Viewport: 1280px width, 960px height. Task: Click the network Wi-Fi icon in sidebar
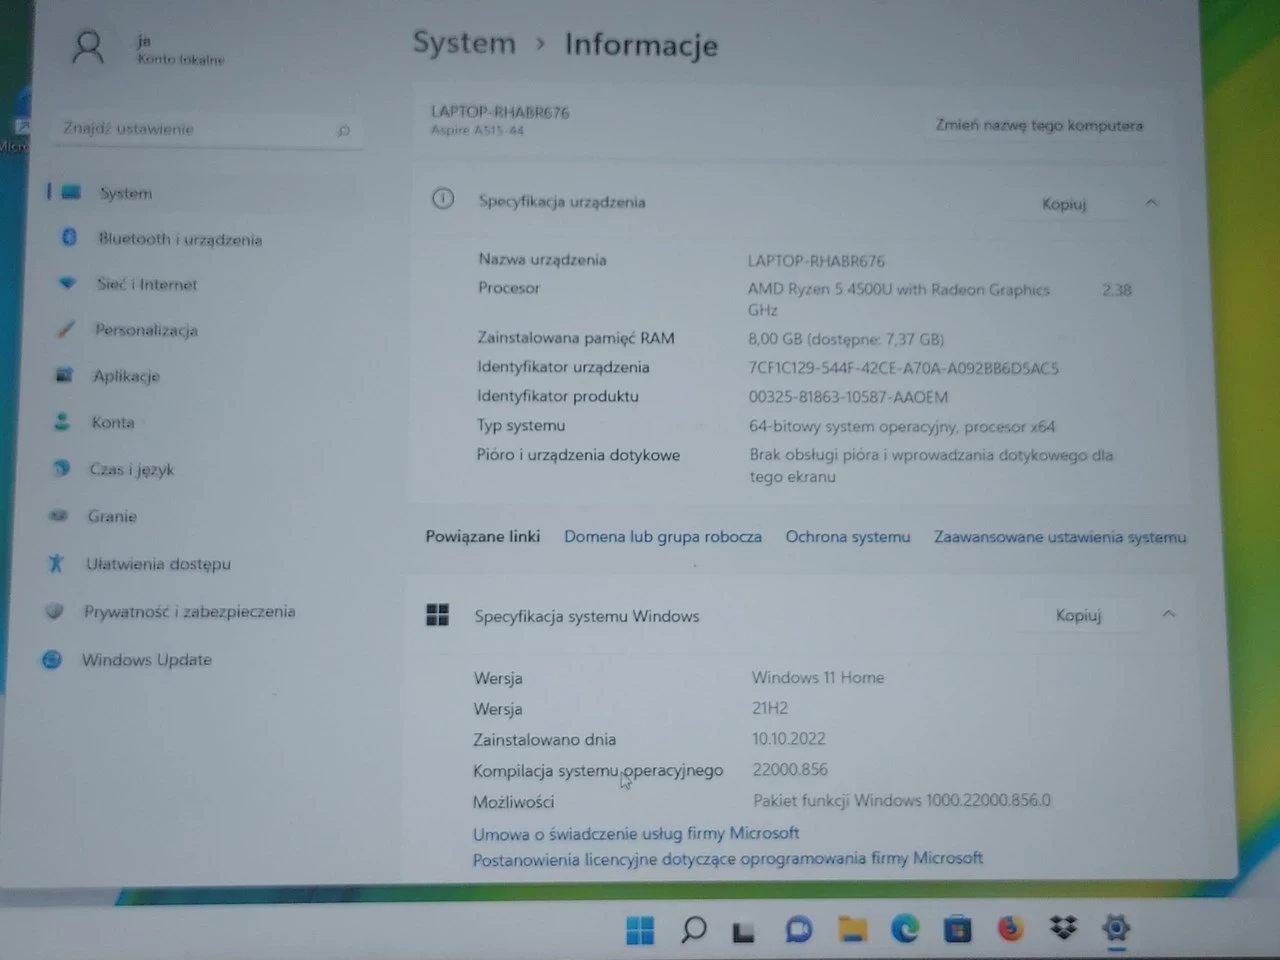[x=67, y=283]
